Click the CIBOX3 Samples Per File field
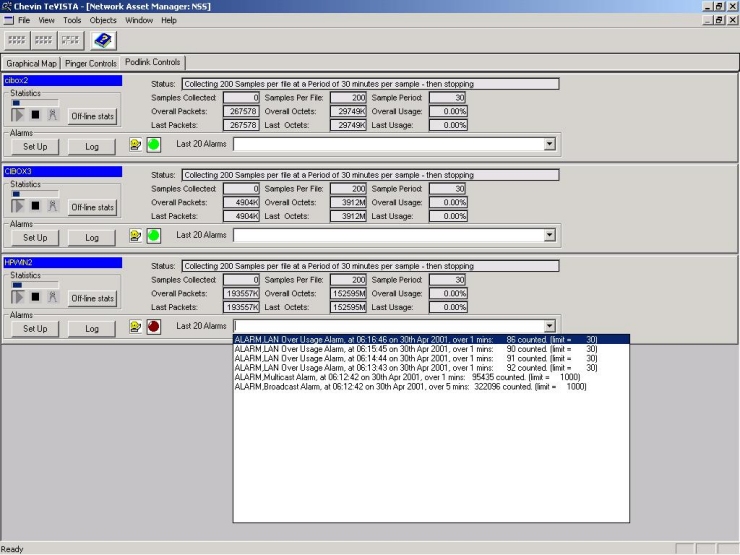Viewport: 740px width, 555px height. coord(348,189)
